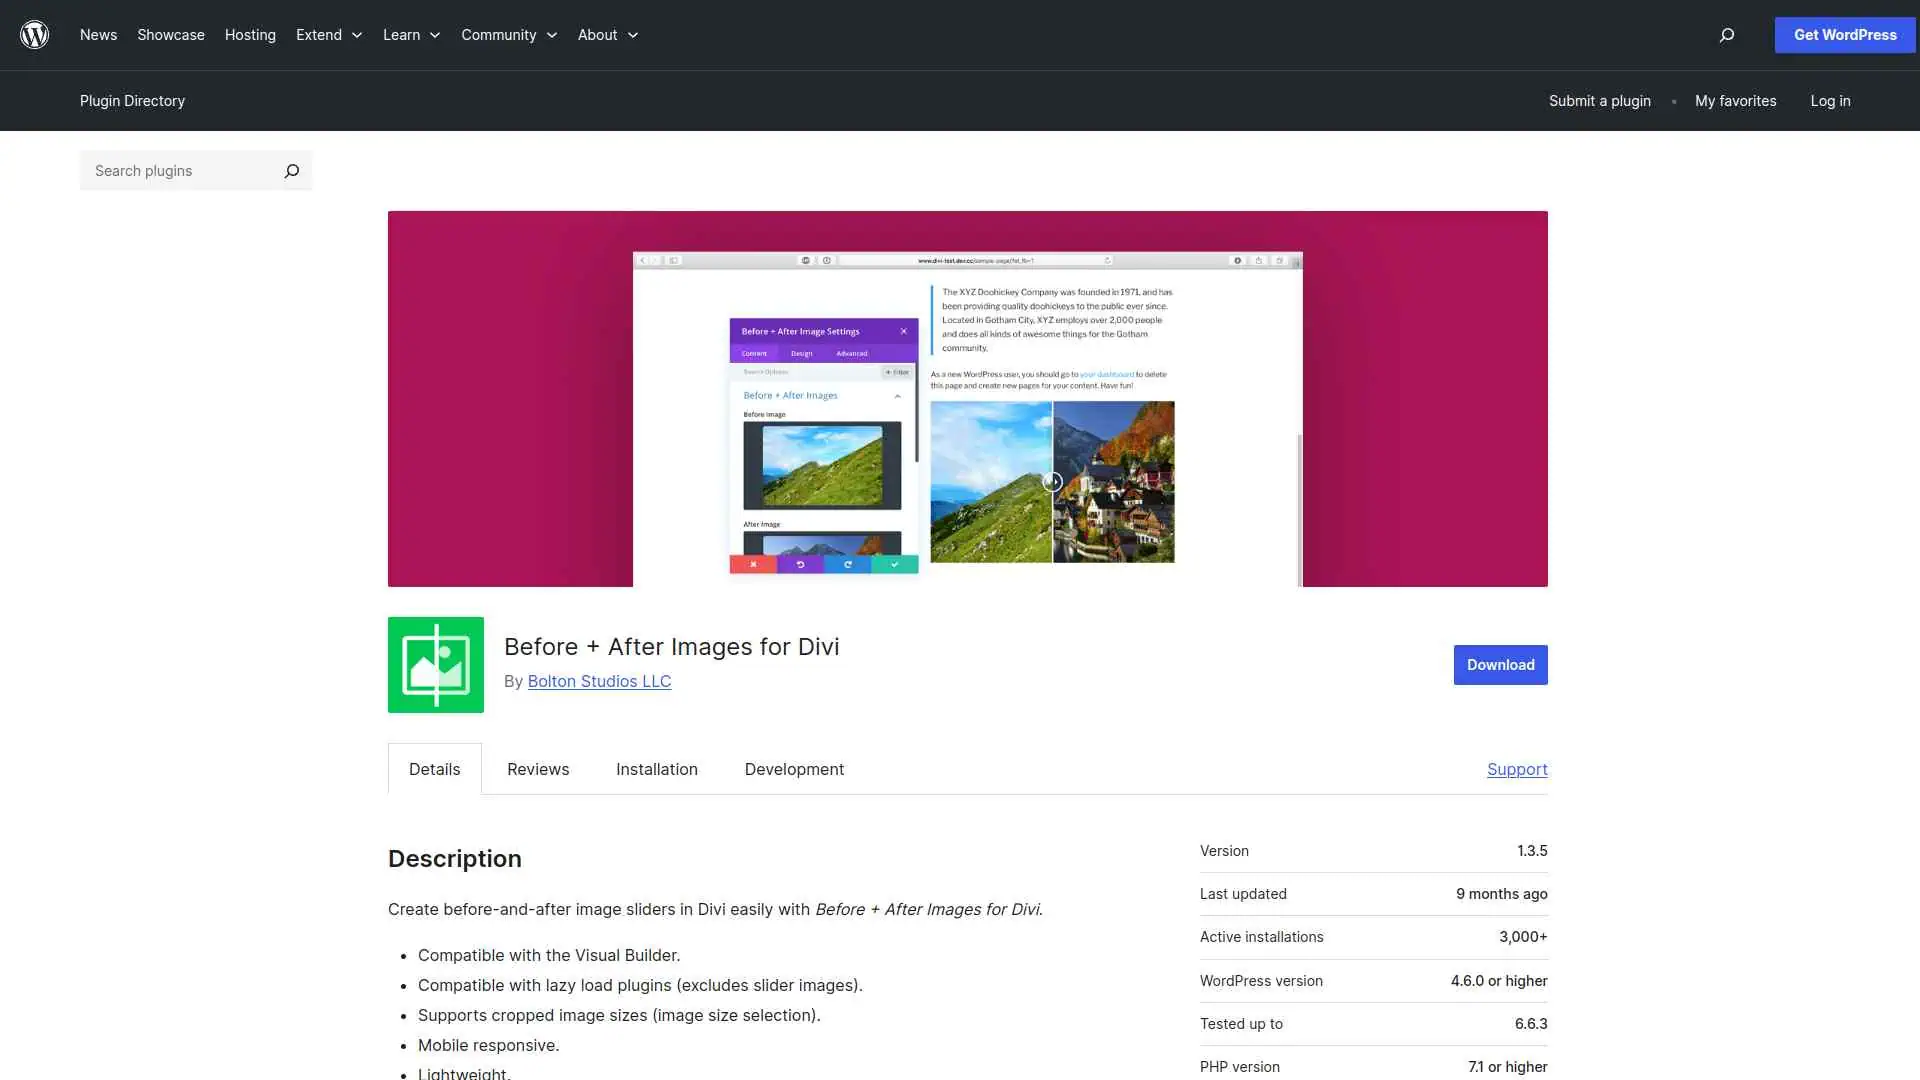Click the Get WordPress button

tap(1844, 35)
